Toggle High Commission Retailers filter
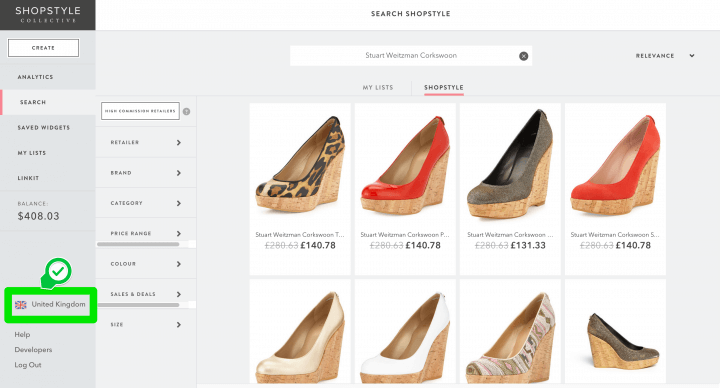 tap(140, 111)
